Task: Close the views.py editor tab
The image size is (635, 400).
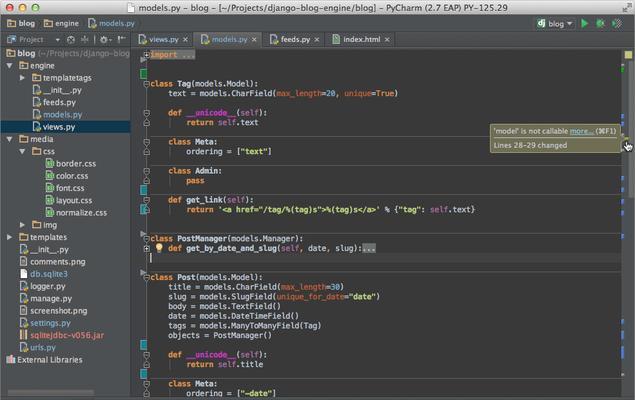Action: click(x=185, y=39)
